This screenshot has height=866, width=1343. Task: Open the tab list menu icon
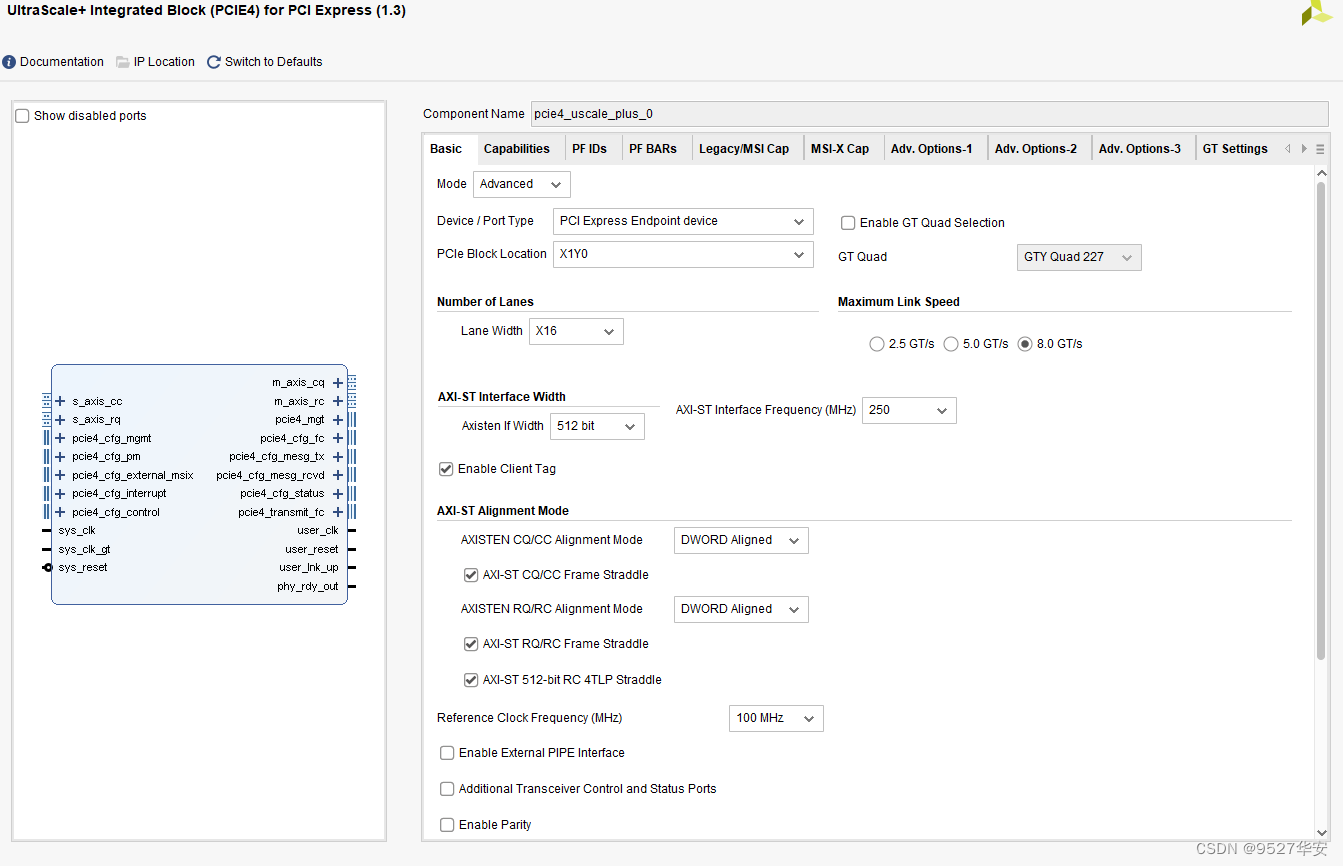click(1320, 149)
